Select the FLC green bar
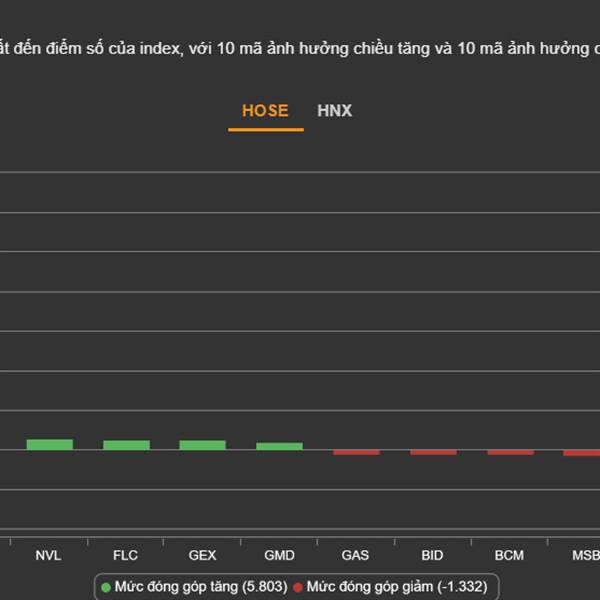600x600 pixels. point(126,445)
